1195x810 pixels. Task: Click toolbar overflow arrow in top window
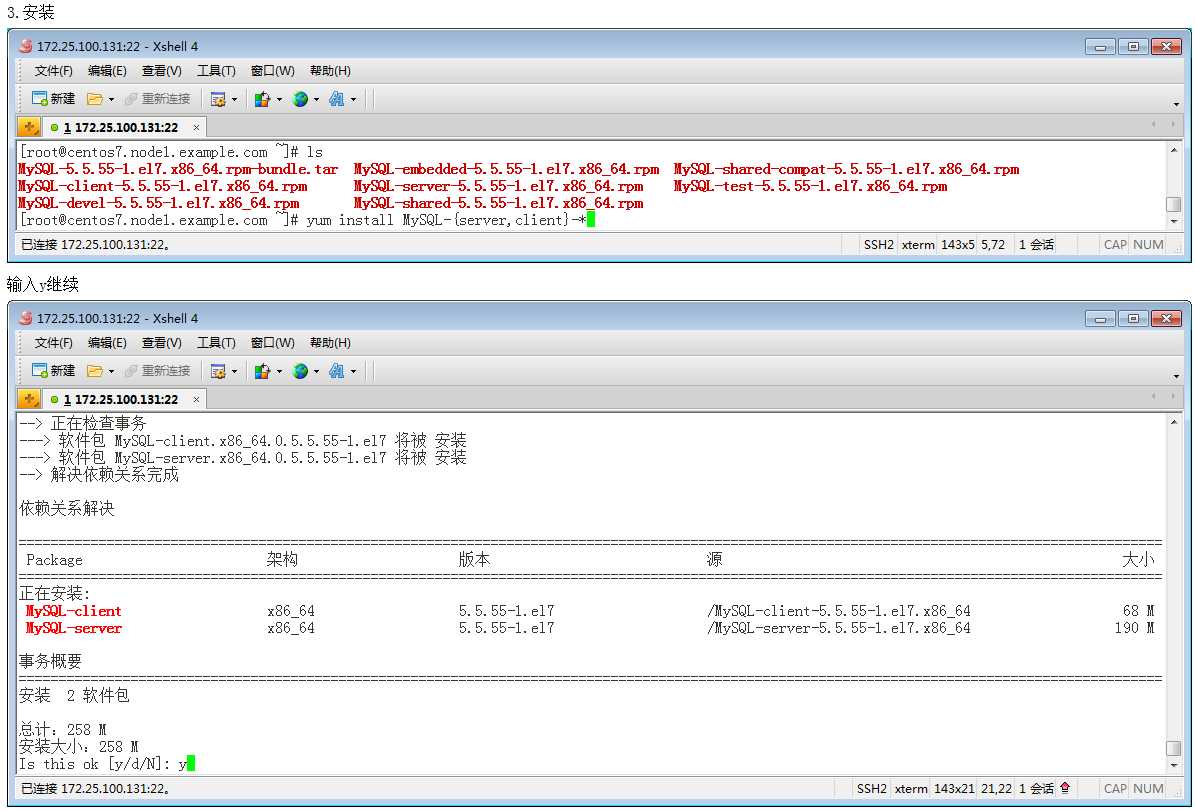tap(1176, 104)
